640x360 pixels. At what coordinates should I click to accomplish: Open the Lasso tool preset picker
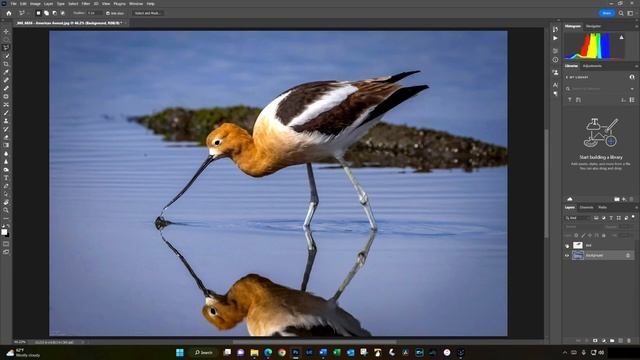(22, 13)
